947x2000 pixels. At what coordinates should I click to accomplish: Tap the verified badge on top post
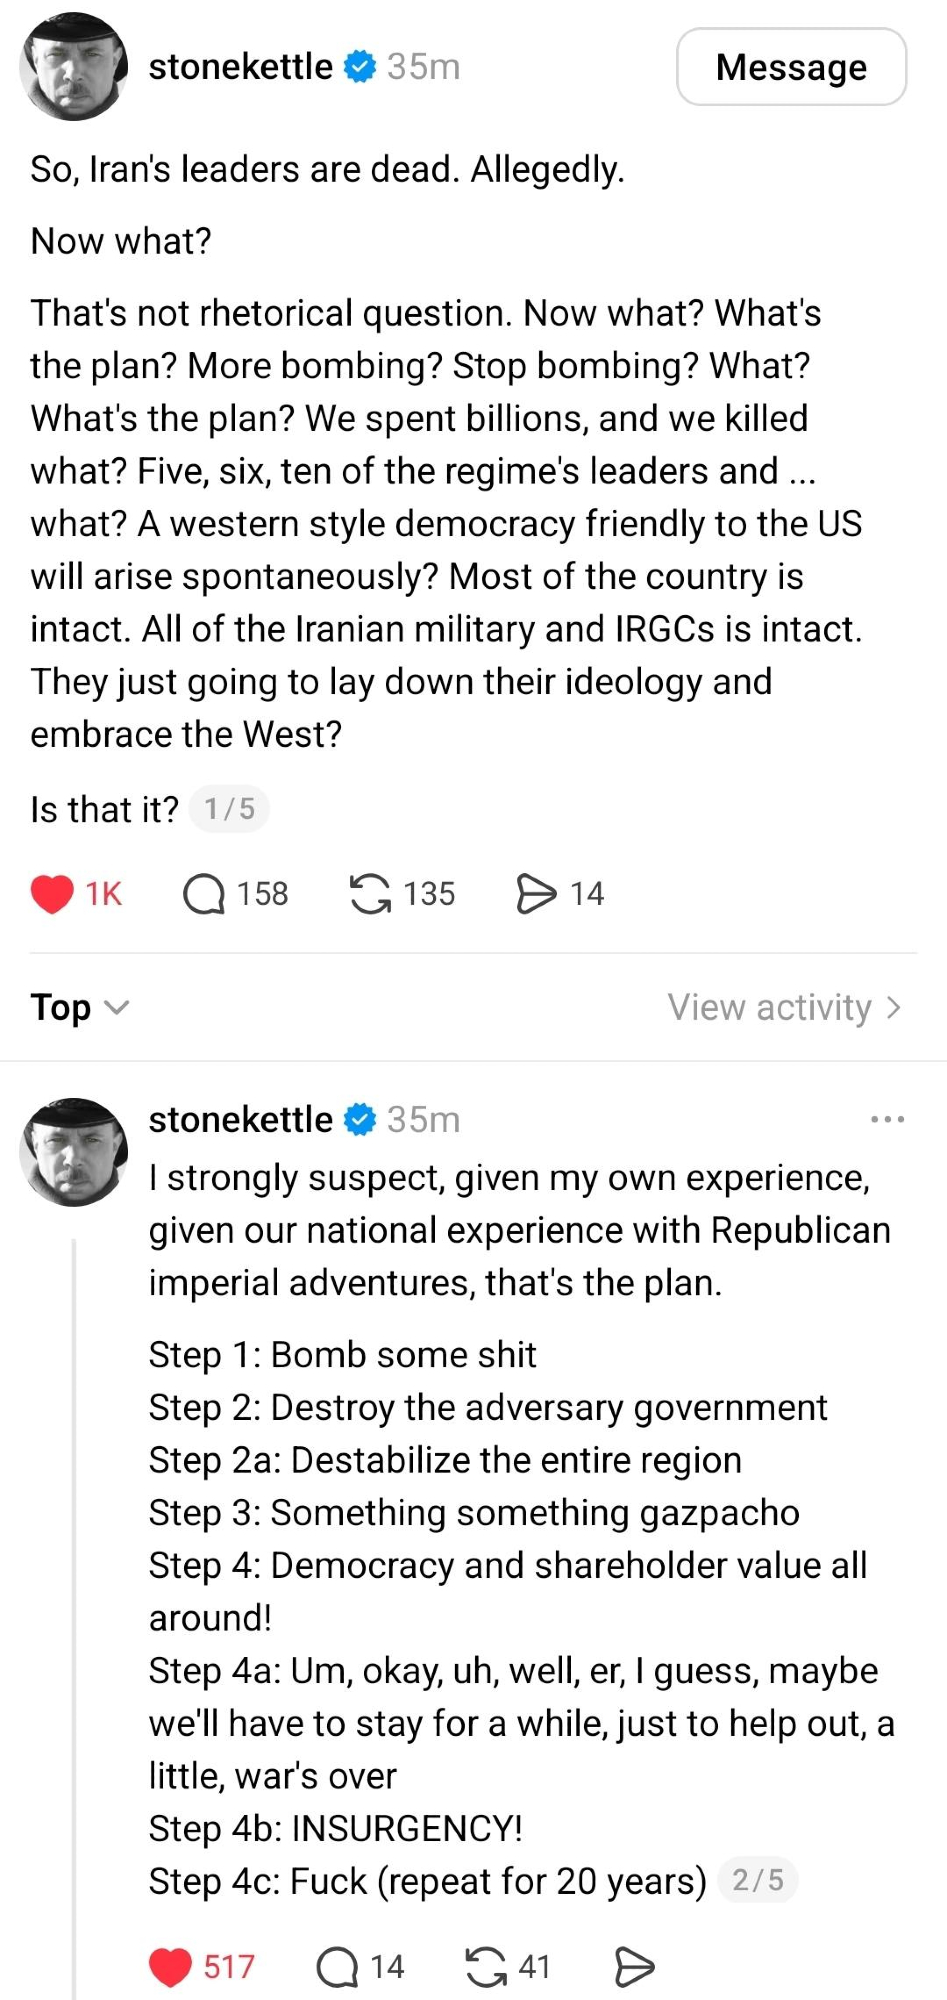coord(360,67)
